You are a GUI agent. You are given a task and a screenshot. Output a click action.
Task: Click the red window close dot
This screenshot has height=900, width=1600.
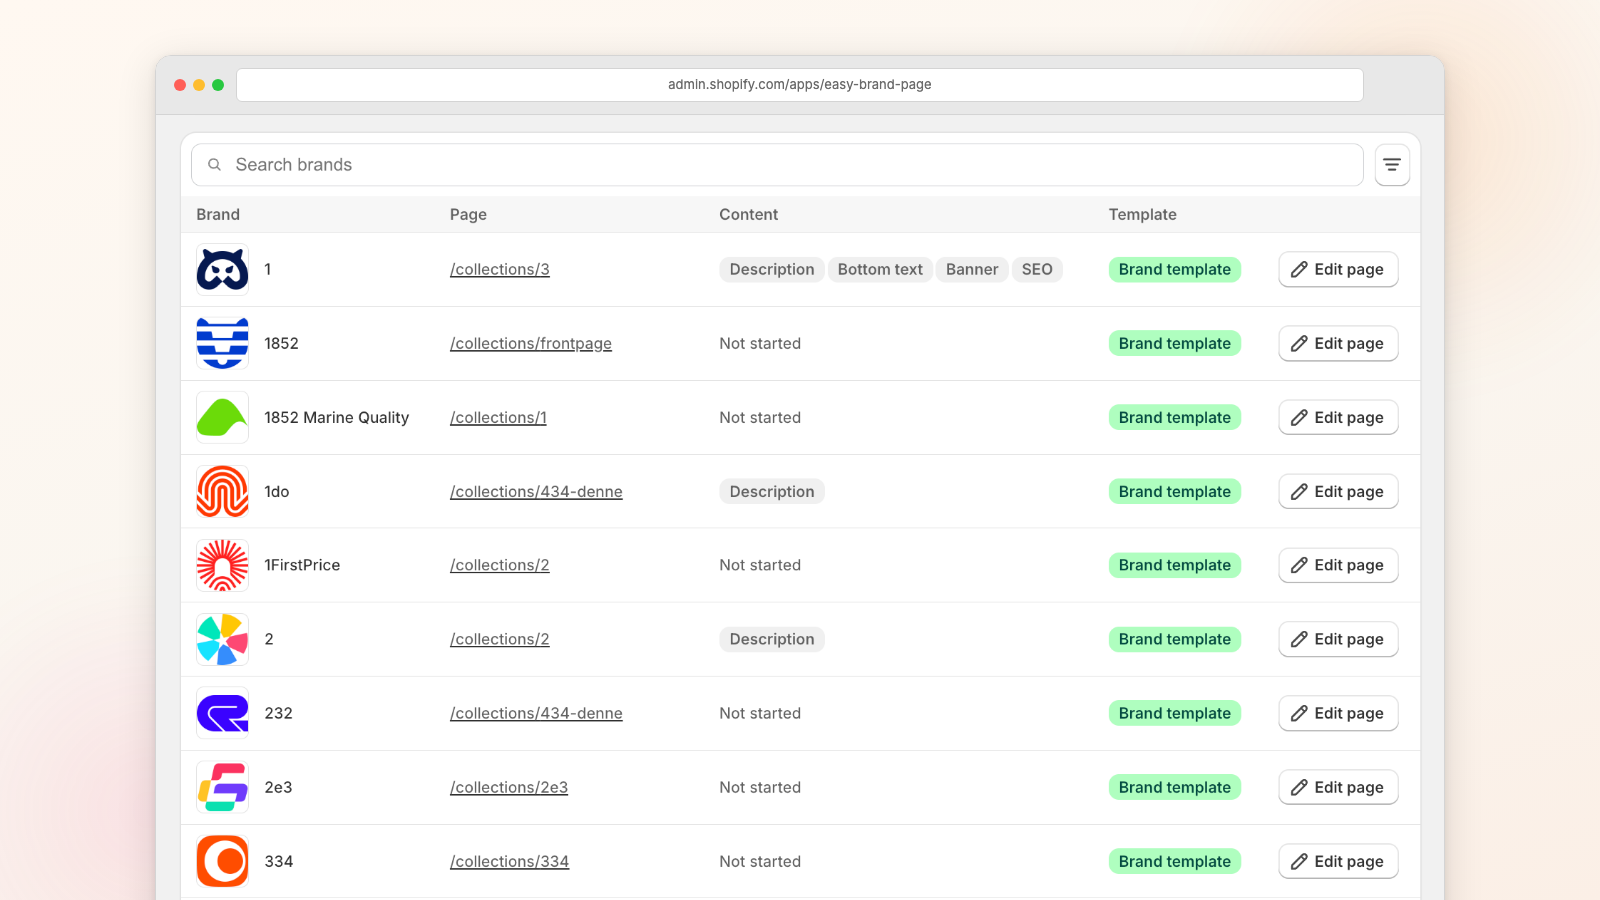(180, 85)
